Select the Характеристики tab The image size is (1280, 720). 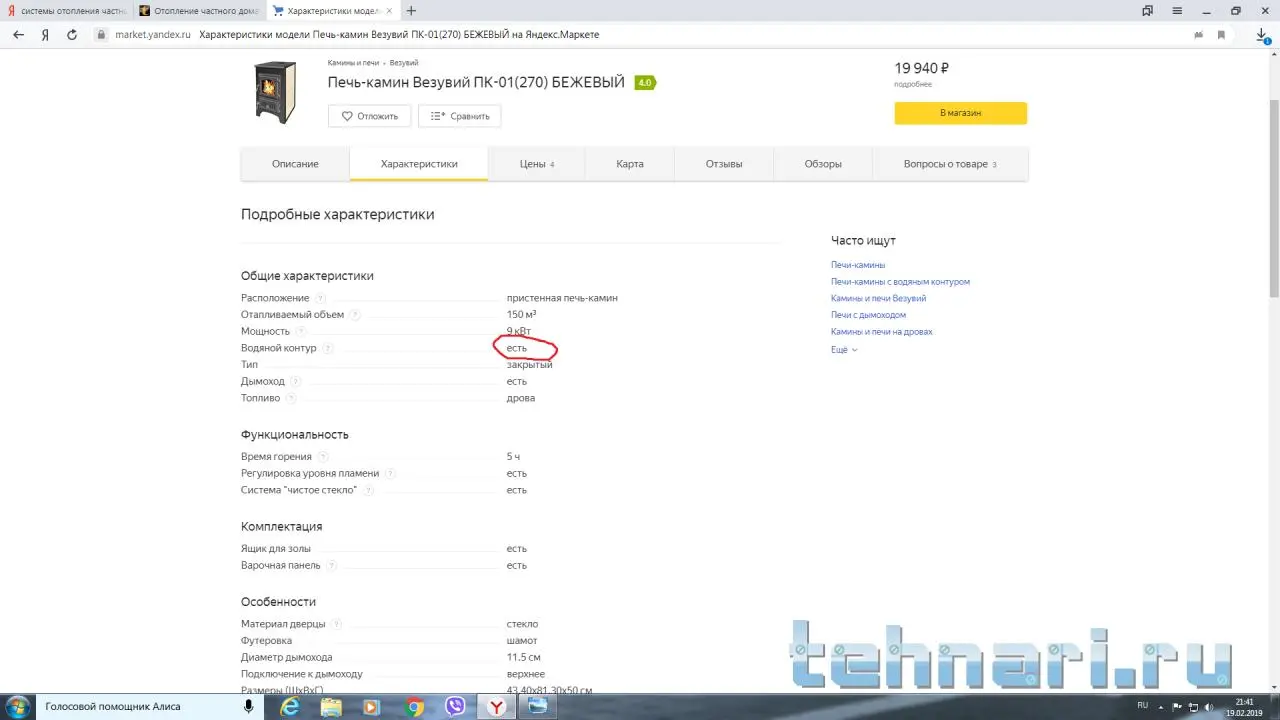click(419, 164)
